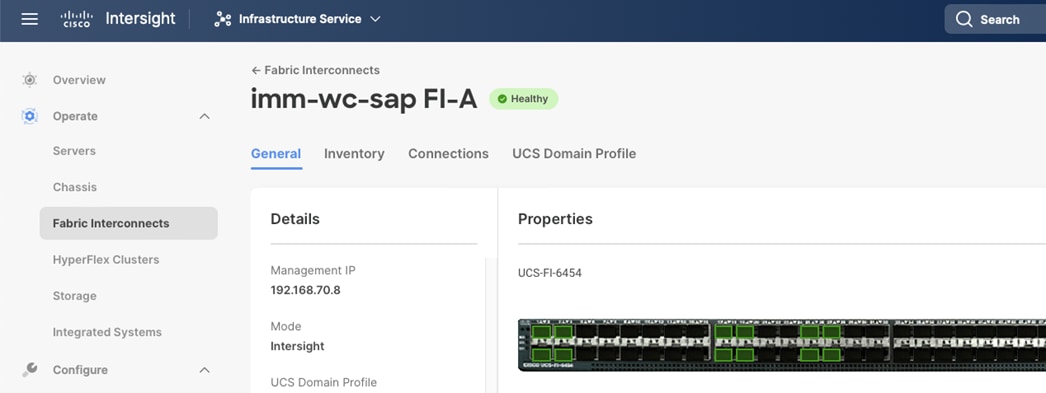Click the Management IP value 192.168.70.8
Image resolution: width=1046 pixels, height=393 pixels.
tap(306, 290)
